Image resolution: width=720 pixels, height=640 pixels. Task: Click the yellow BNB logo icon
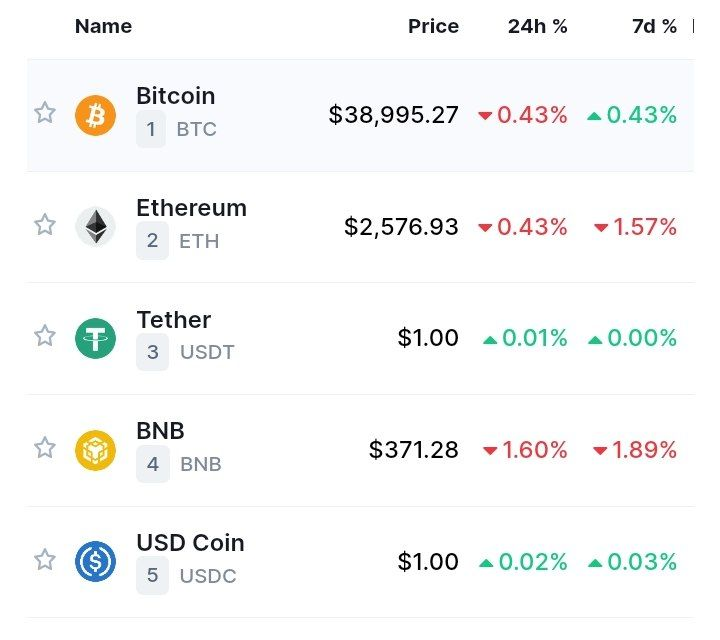(95, 450)
